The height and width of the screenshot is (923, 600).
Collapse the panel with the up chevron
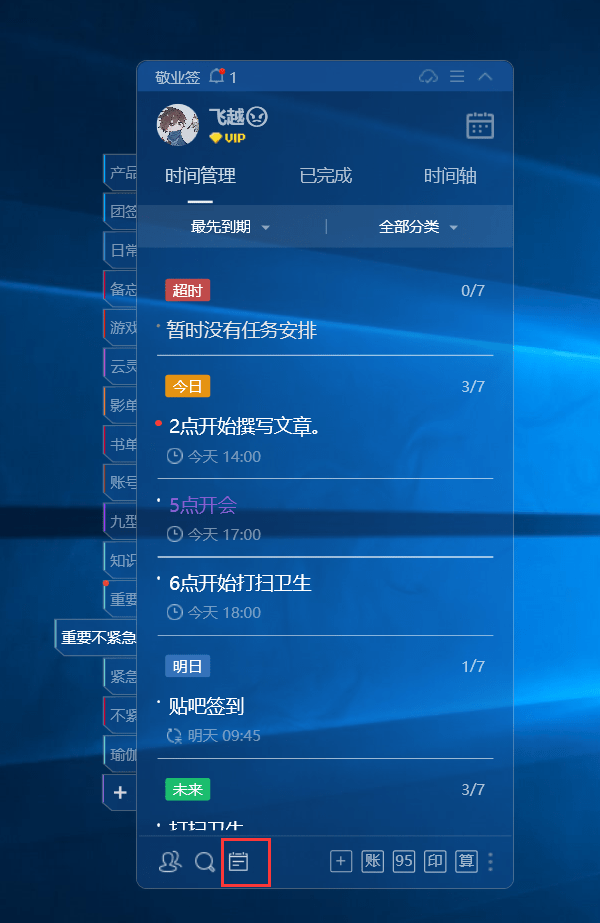485,77
